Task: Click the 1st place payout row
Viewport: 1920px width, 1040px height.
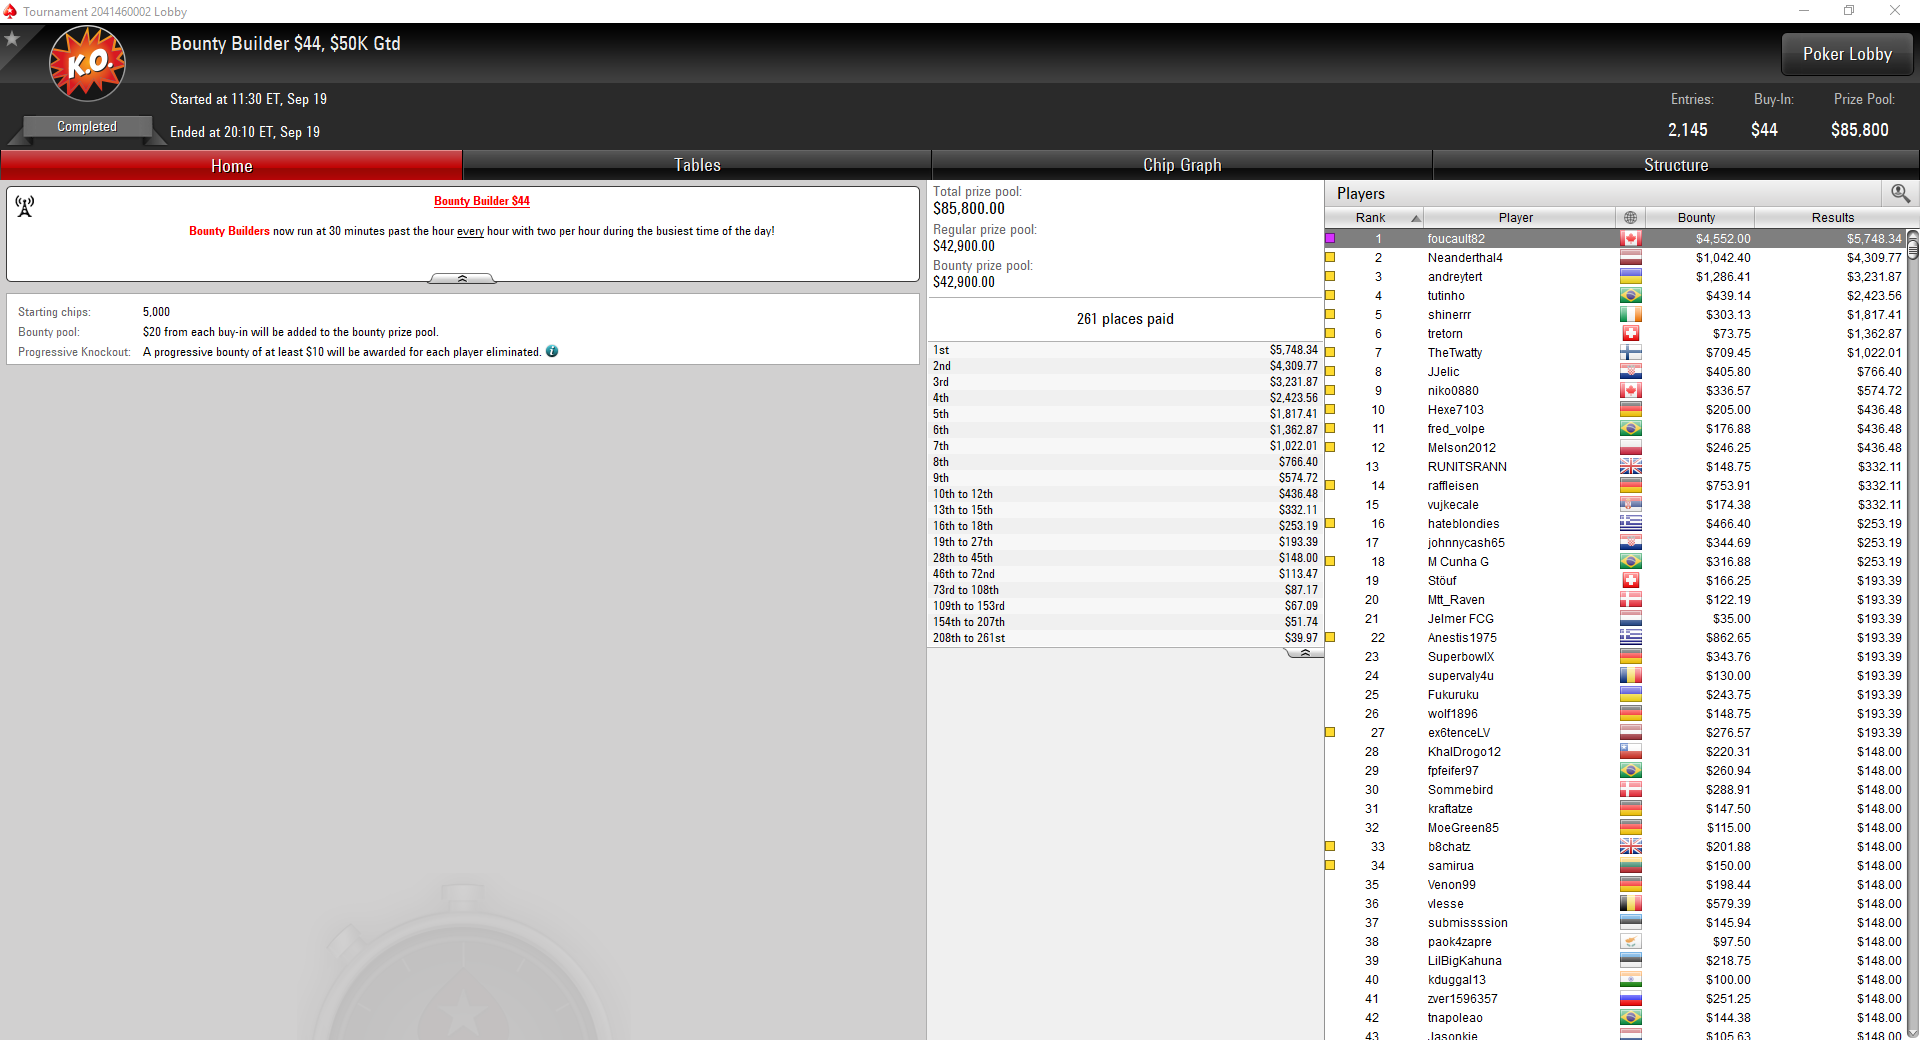Action: (1125, 350)
